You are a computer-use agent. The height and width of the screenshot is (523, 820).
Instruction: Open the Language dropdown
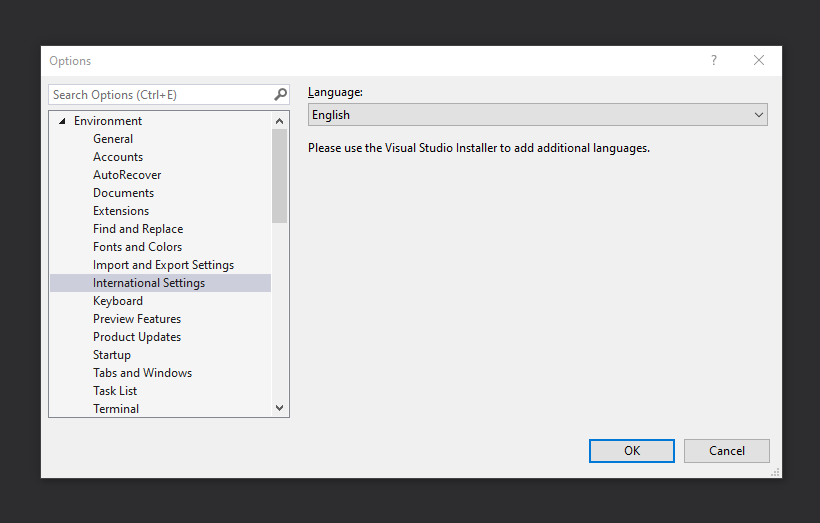[538, 115]
